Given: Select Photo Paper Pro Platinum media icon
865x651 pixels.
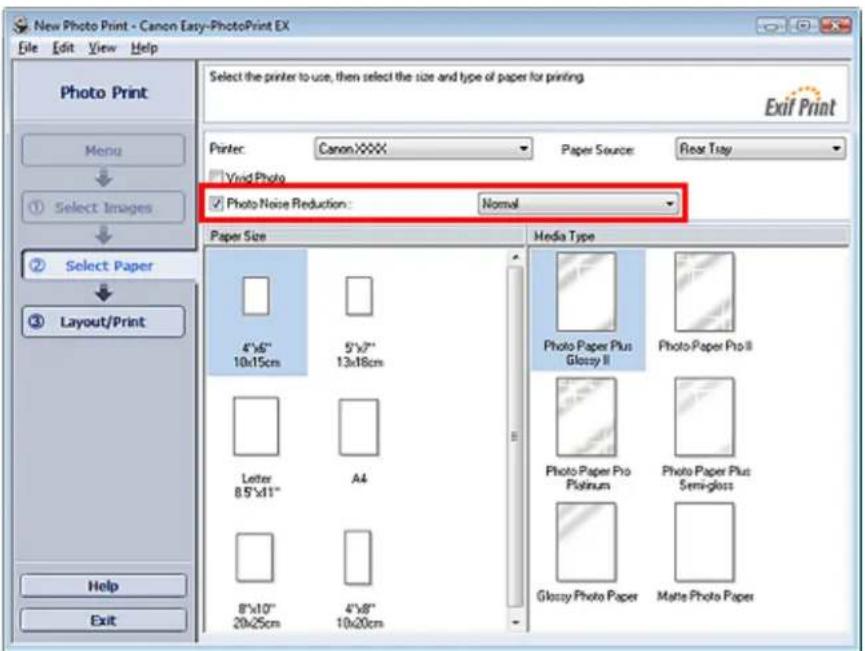Looking at the screenshot, I should click(586, 417).
